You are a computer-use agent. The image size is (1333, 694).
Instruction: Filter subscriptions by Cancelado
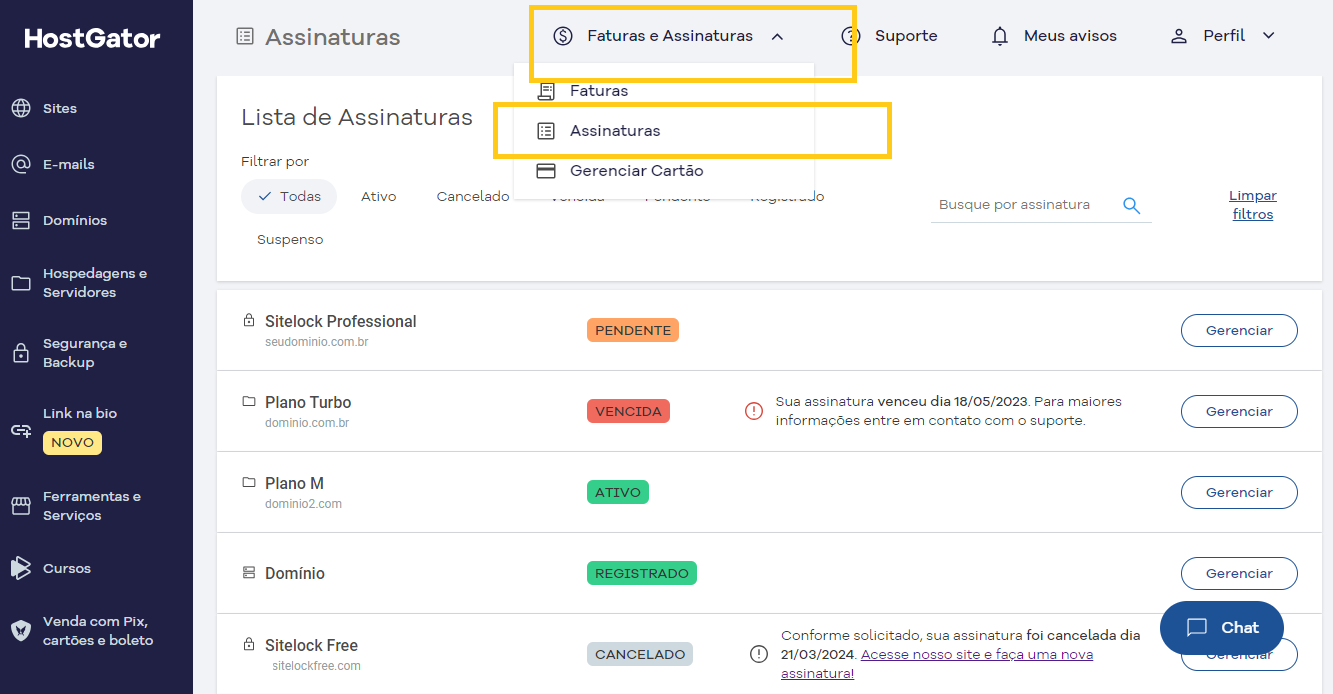(473, 197)
